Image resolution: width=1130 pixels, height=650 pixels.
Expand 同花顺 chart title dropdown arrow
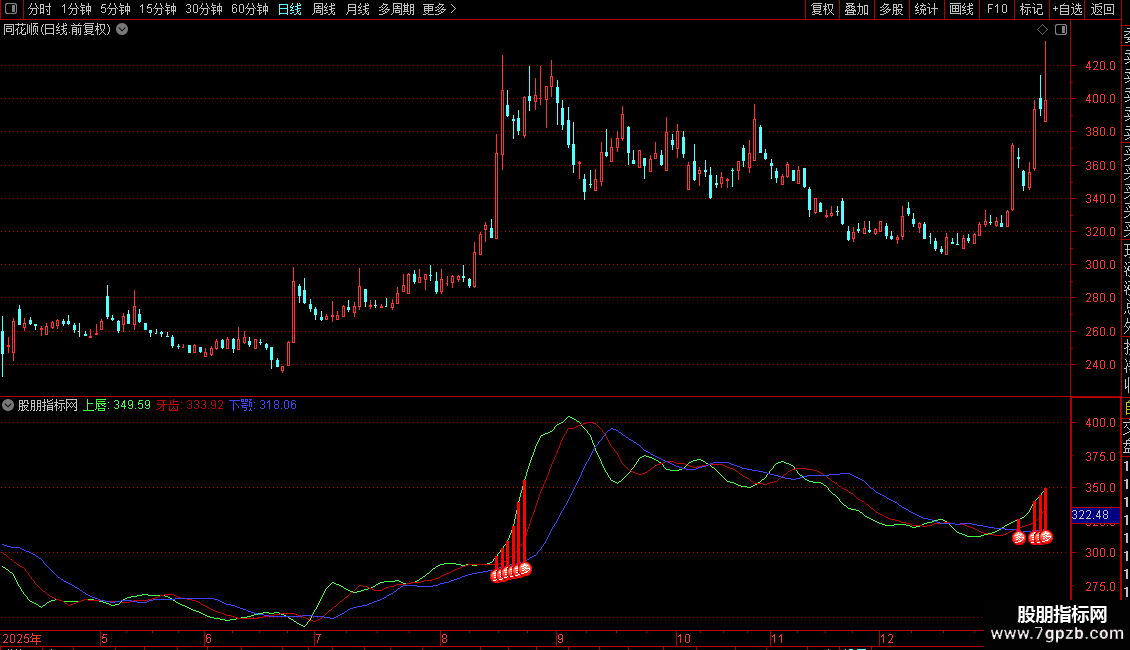click(x=122, y=29)
